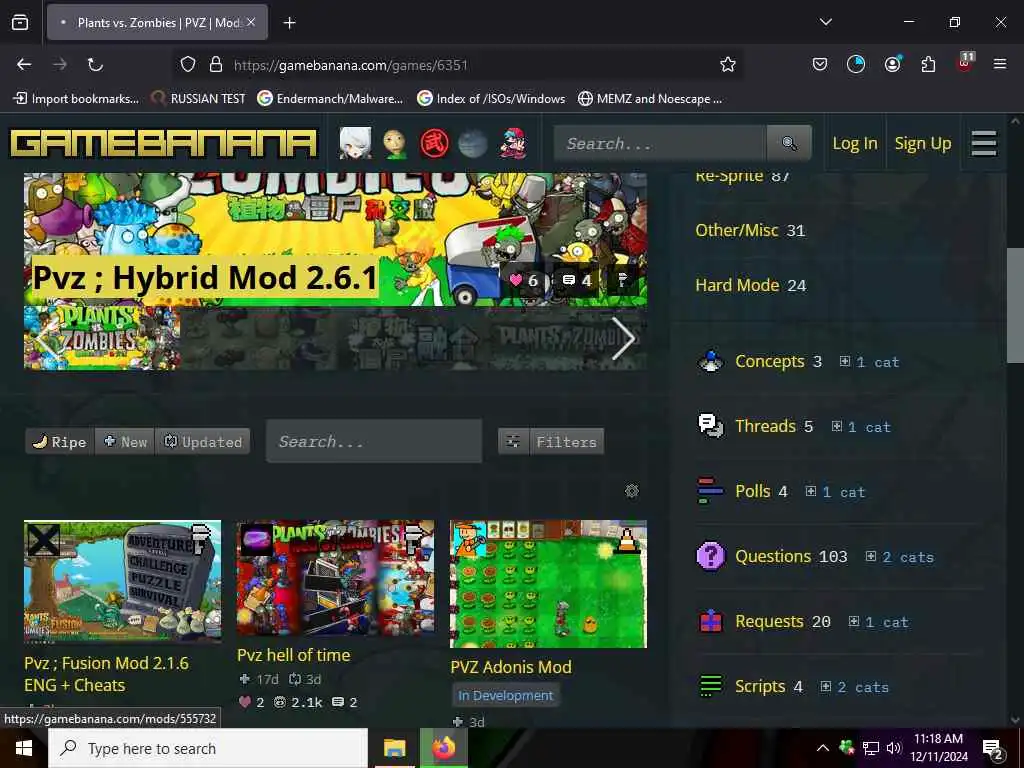Open the GameBanana main hamburger menu
Screen dimensions: 1024x768
click(x=984, y=144)
